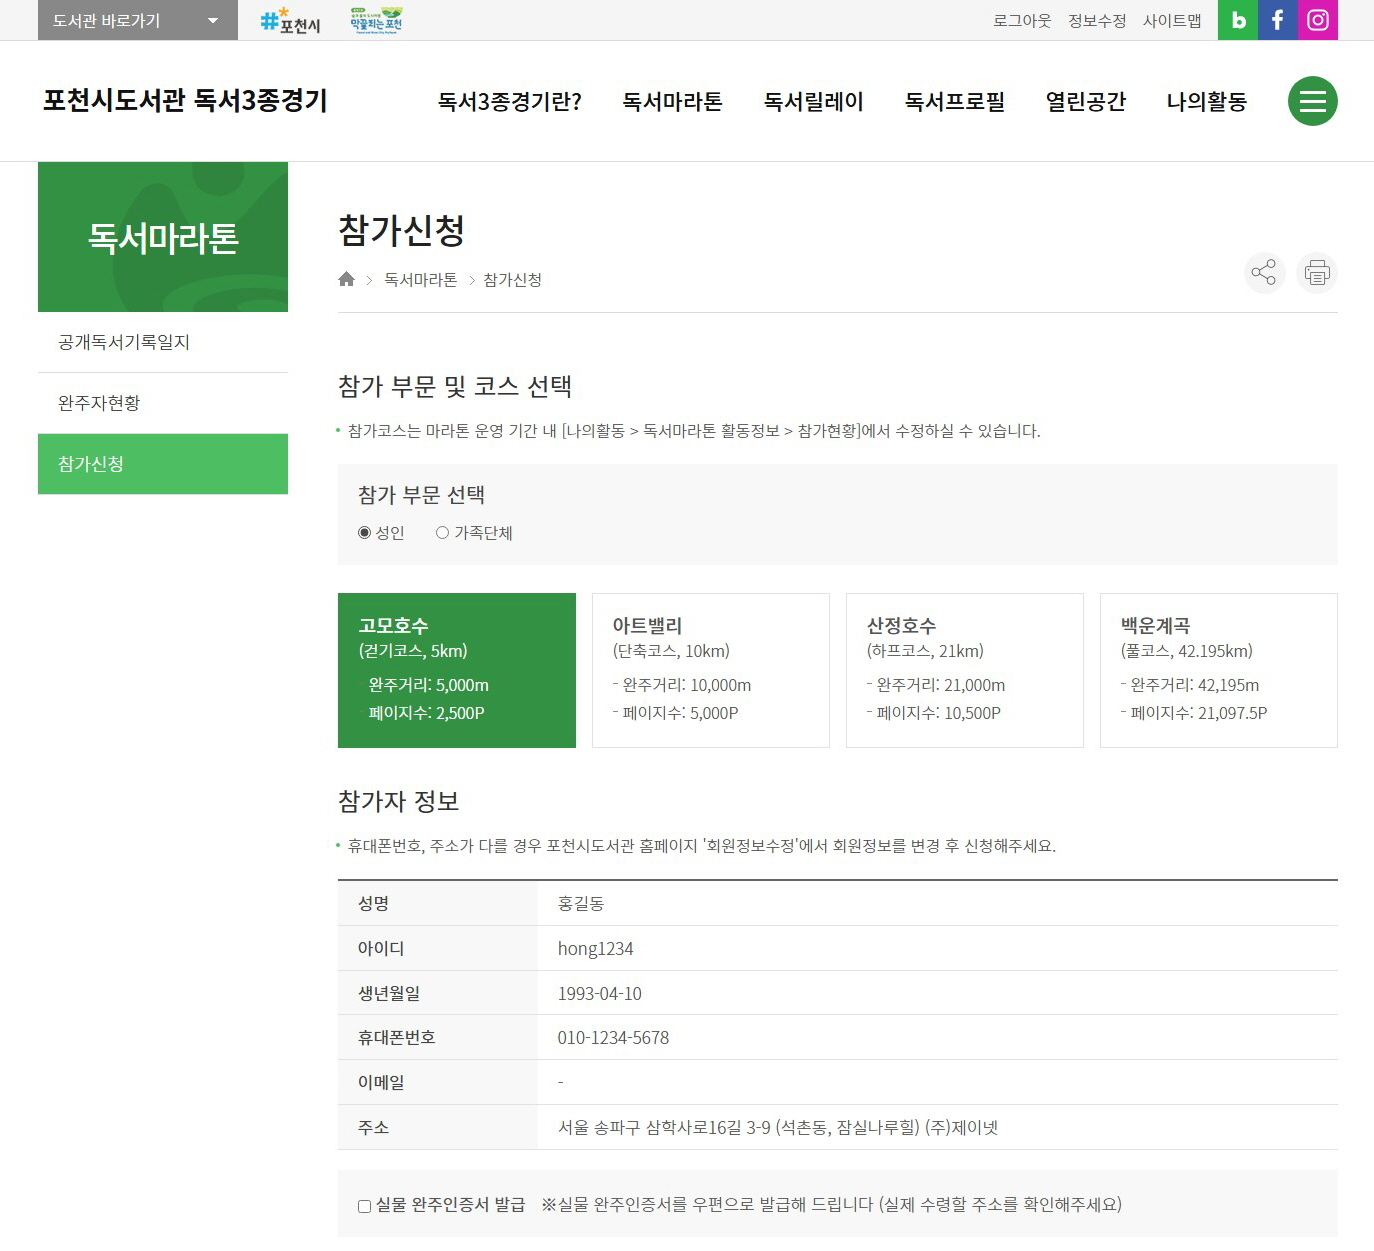Visit the library's Facebook page icon

point(1277,19)
